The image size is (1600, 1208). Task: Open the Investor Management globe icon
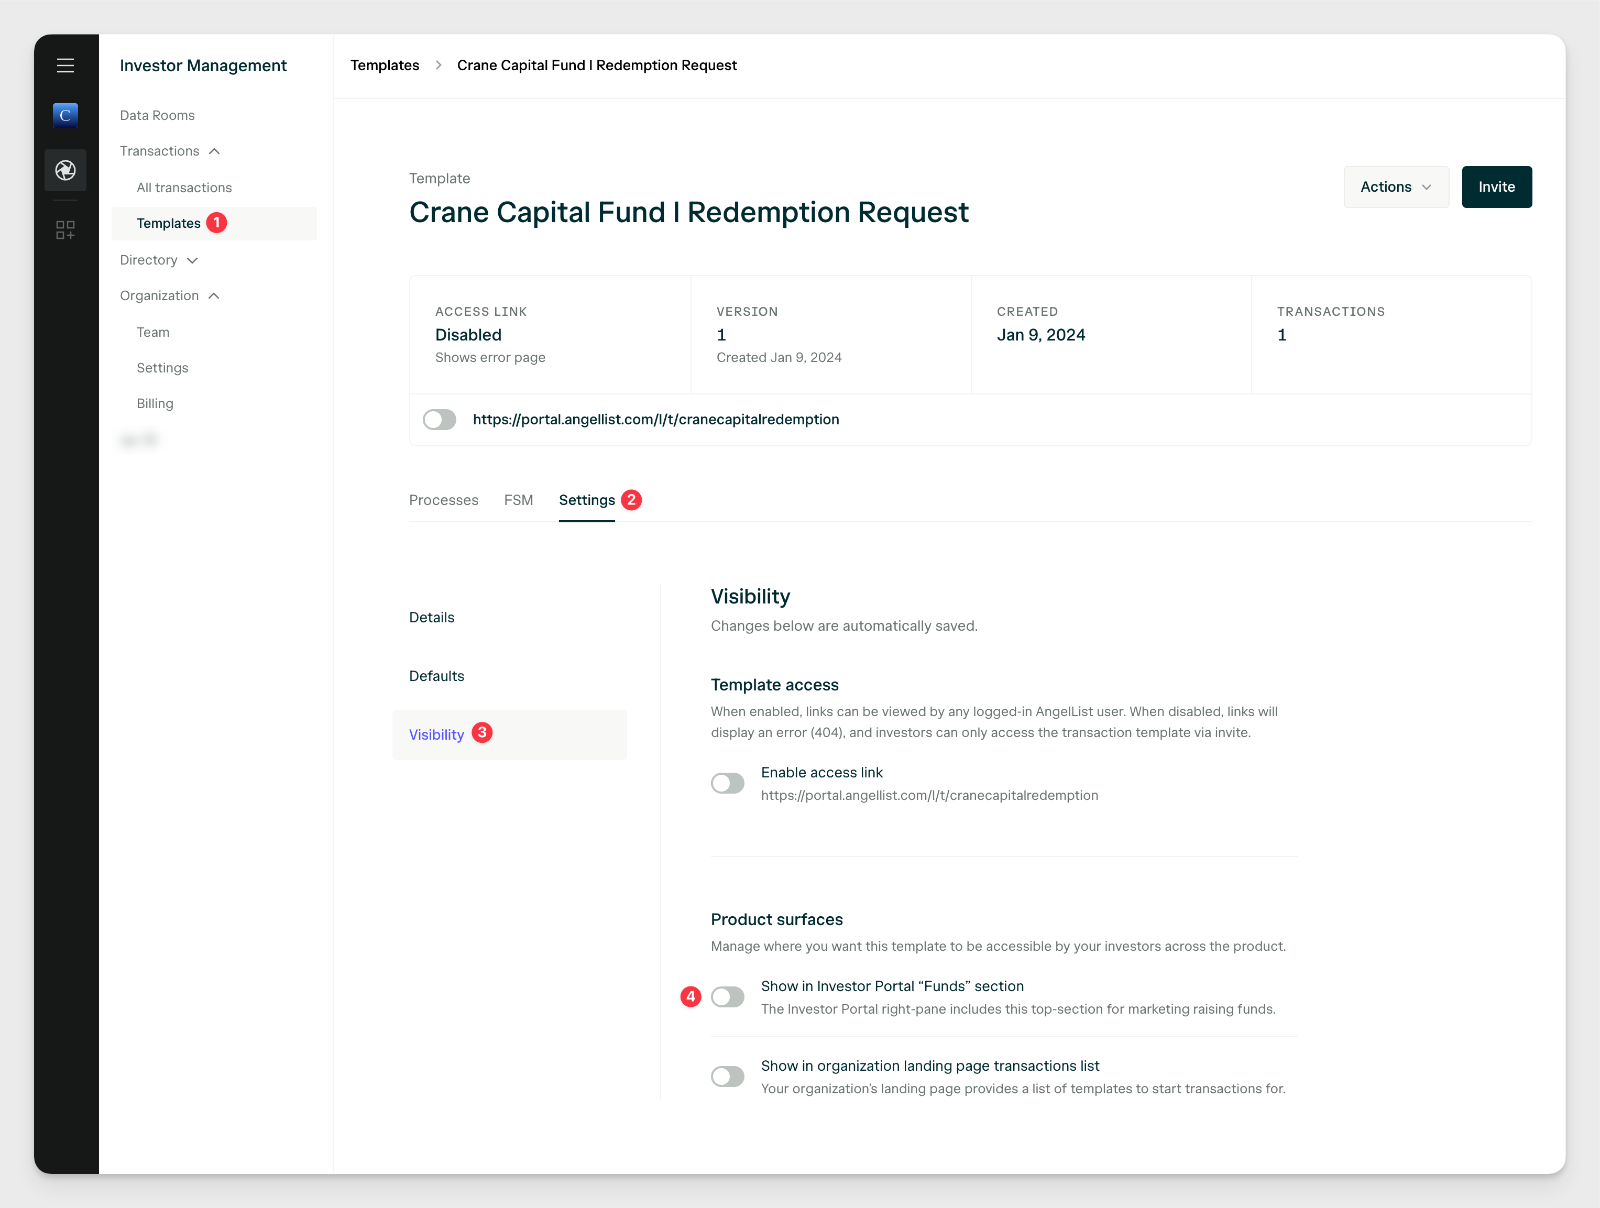65,170
